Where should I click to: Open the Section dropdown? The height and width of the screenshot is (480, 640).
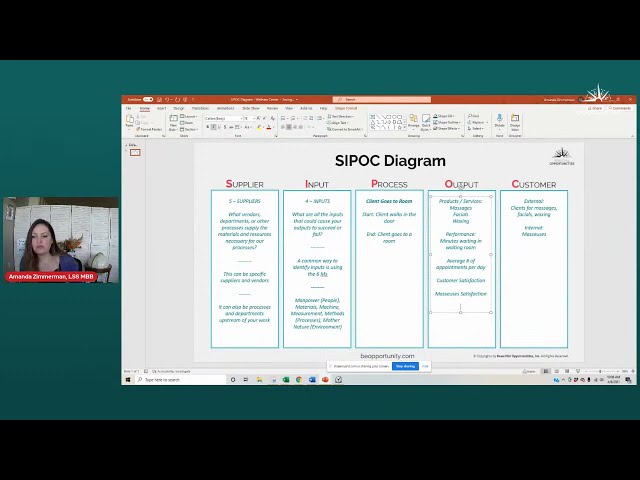pos(189,129)
